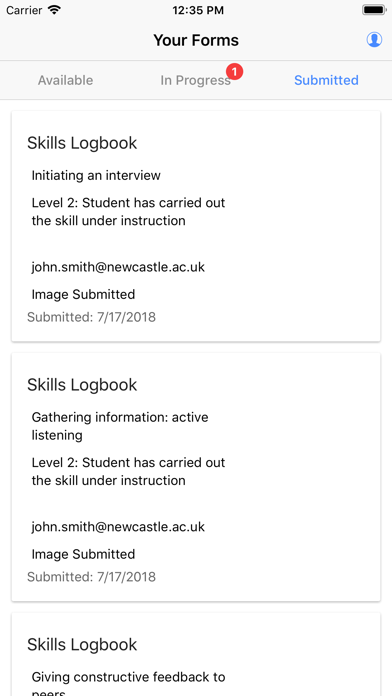Tap the first john.smith@newcastle.ac.uk email

click(118, 267)
